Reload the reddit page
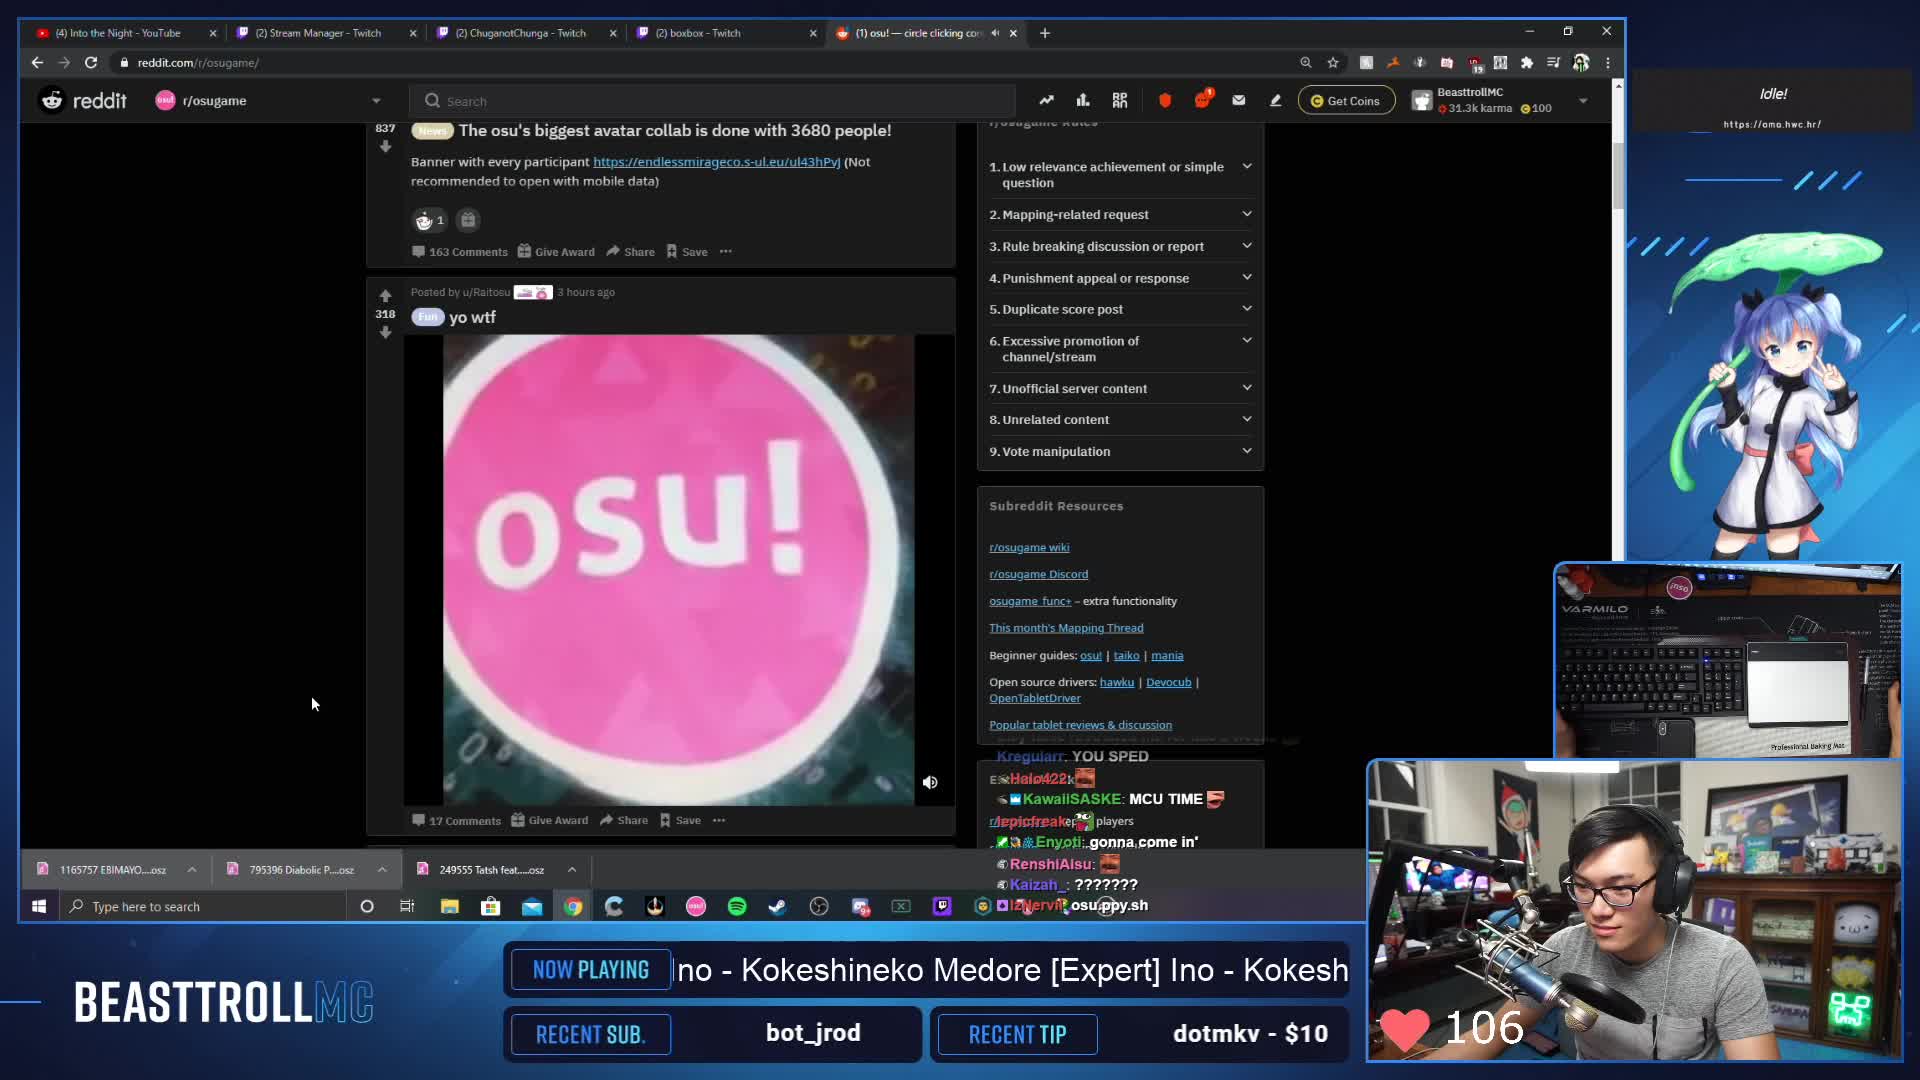Image resolution: width=1920 pixels, height=1080 pixels. coord(91,62)
